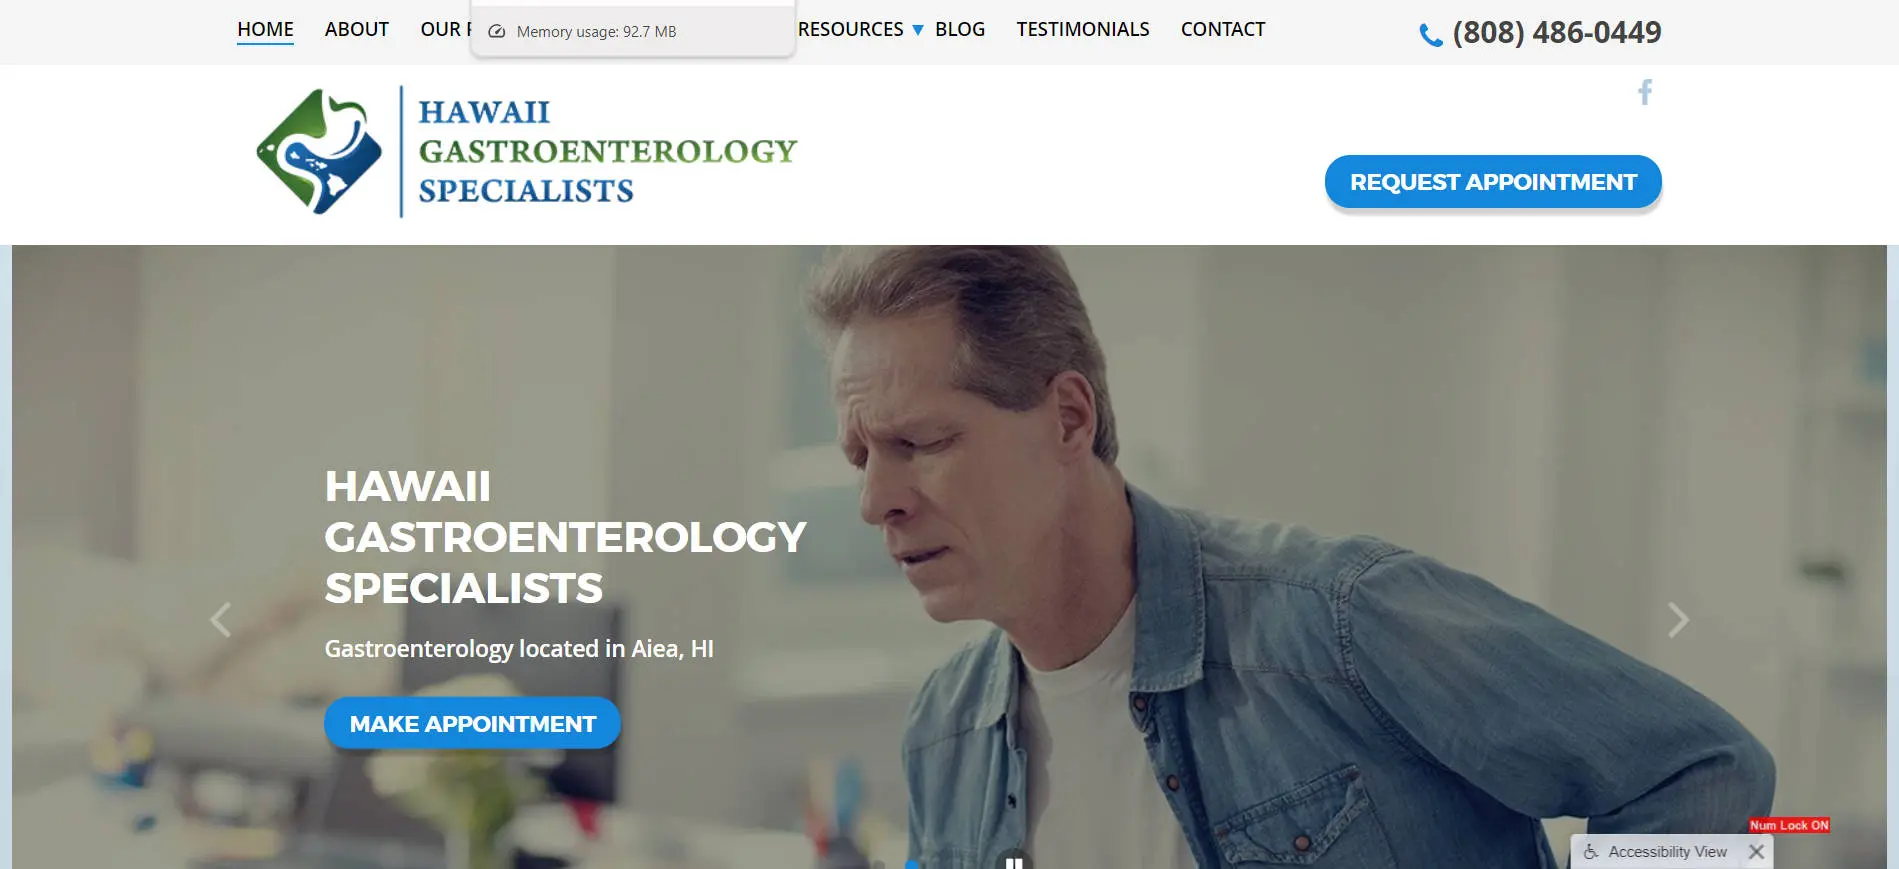View the Testimonials page
This screenshot has height=869, width=1899.
point(1083,30)
